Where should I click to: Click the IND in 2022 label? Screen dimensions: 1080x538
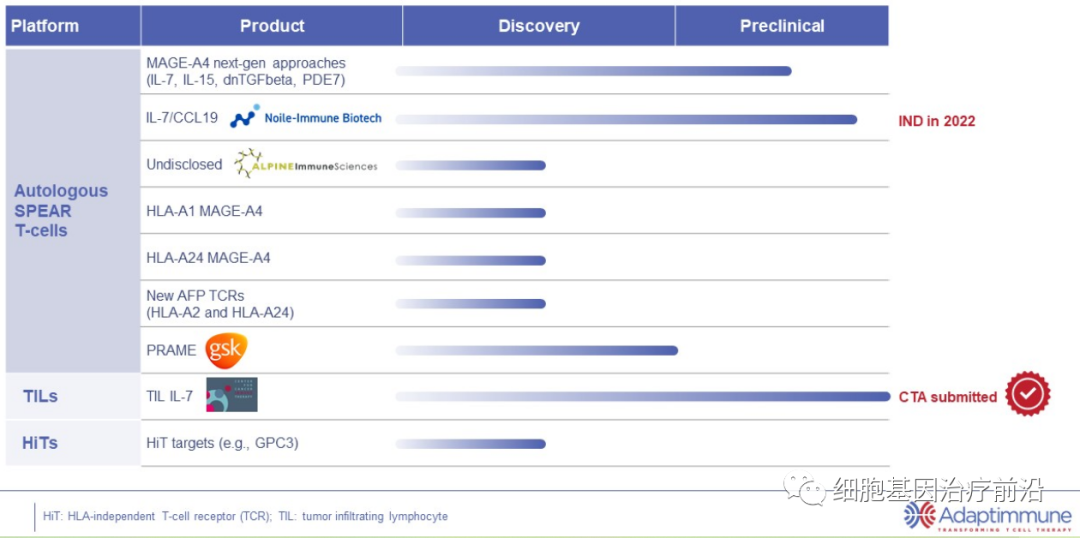tap(937, 121)
